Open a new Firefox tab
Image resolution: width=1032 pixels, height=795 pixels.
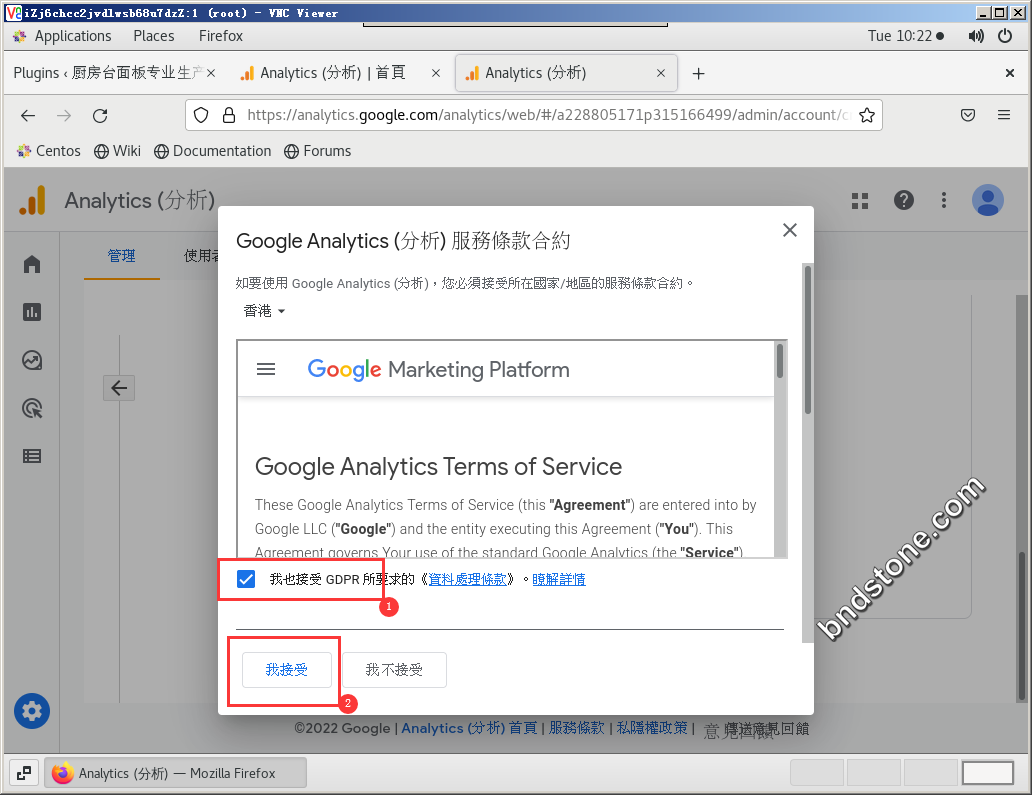[x=698, y=73]
